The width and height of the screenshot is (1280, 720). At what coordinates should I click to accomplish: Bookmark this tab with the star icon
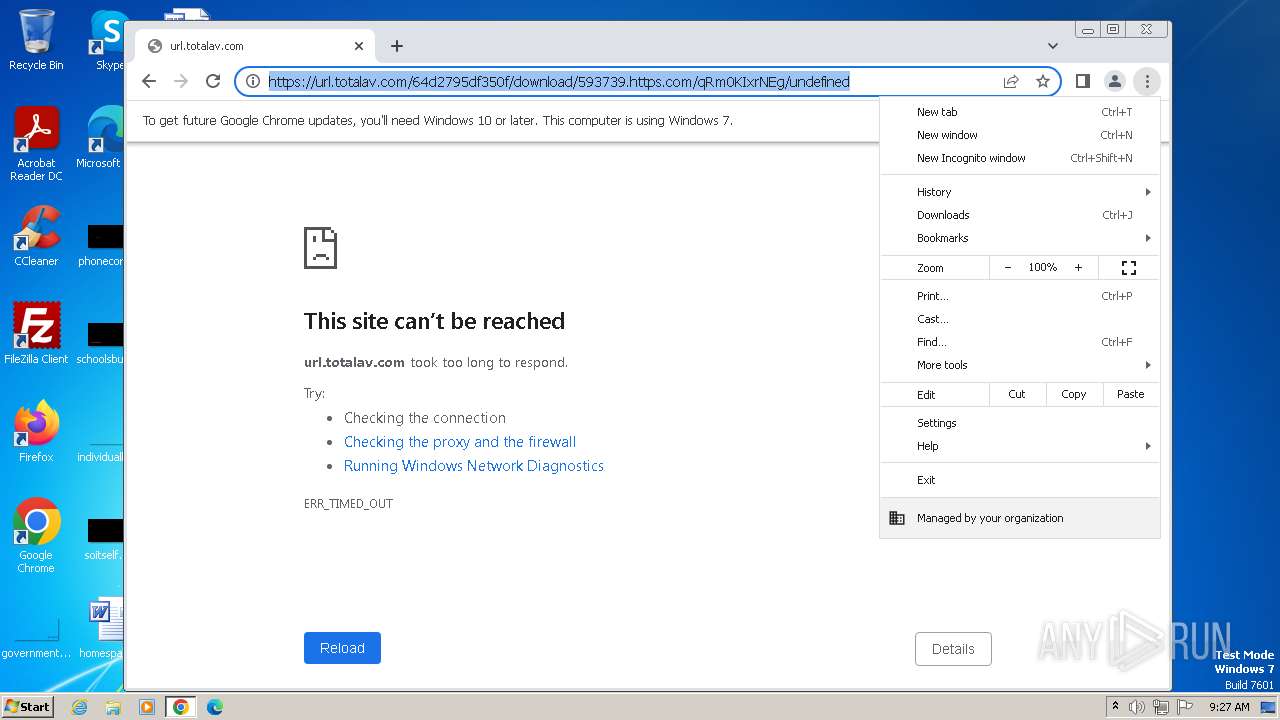click(1043, 81)
